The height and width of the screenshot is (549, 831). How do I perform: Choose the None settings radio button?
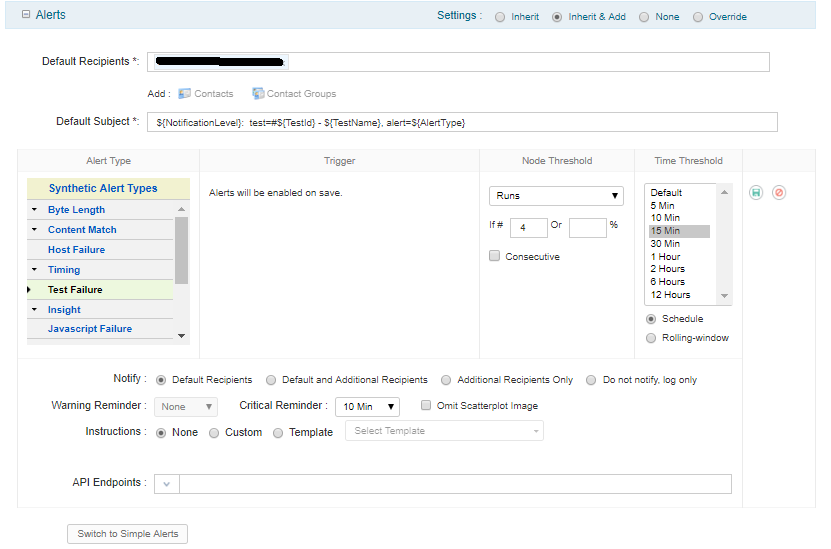pyautogui.click(x=643, y=17)
